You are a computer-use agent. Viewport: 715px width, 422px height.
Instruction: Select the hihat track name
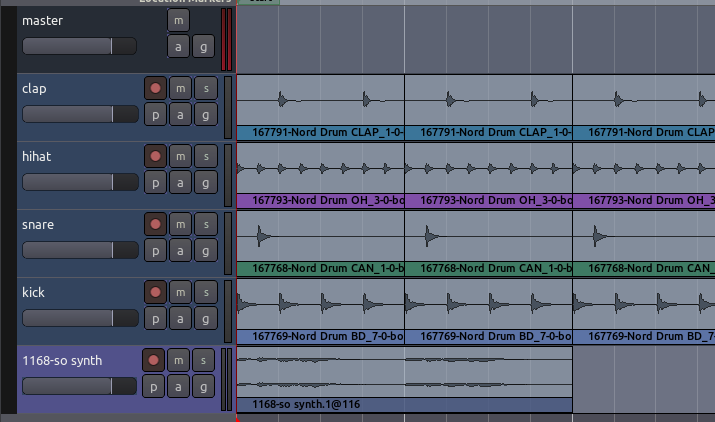36,156
